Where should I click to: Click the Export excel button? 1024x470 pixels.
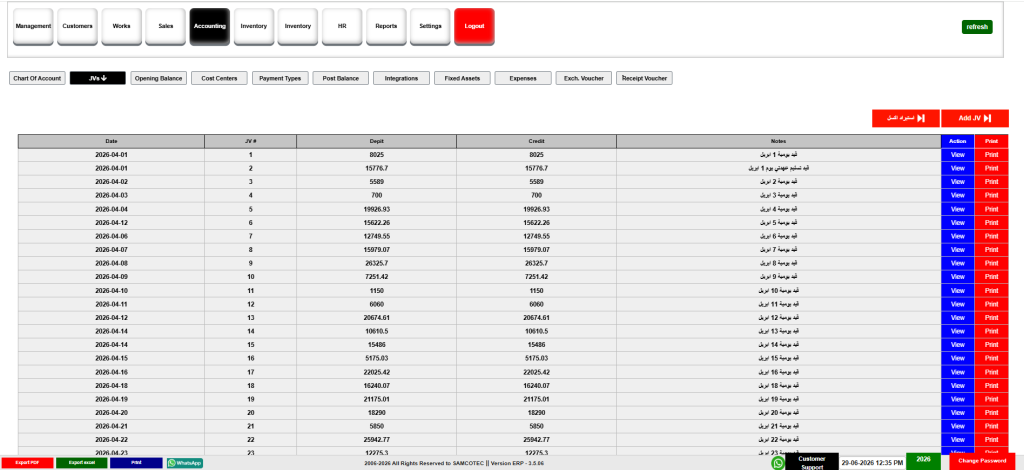point(82,463)
